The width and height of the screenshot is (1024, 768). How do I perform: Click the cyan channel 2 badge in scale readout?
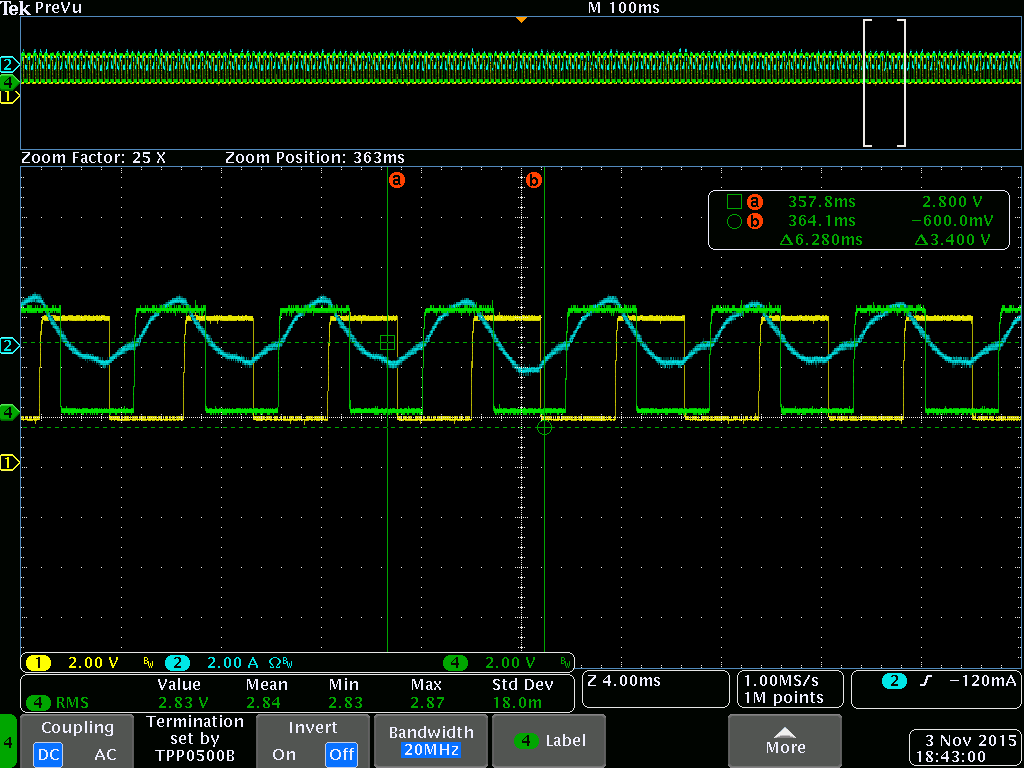click(178, 663)
